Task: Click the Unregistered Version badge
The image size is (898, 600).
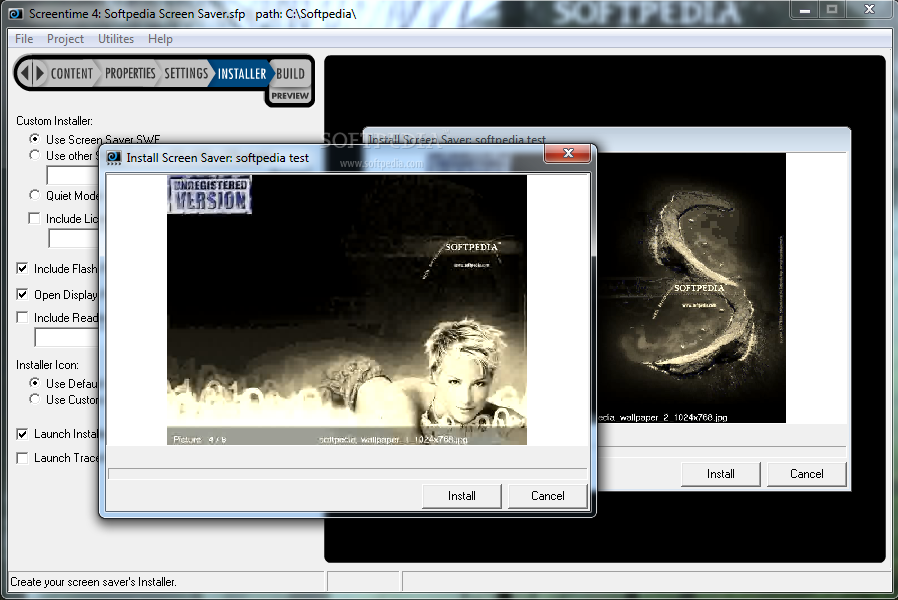Action: coord(210,195)
